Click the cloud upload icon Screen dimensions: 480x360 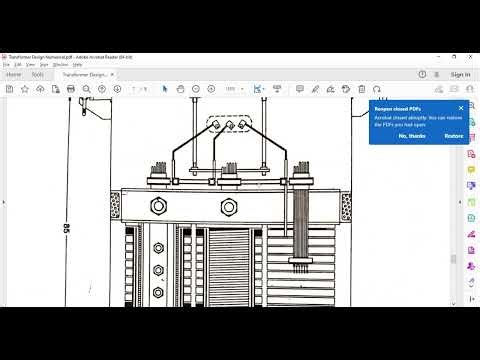click(x=40, y=89)
